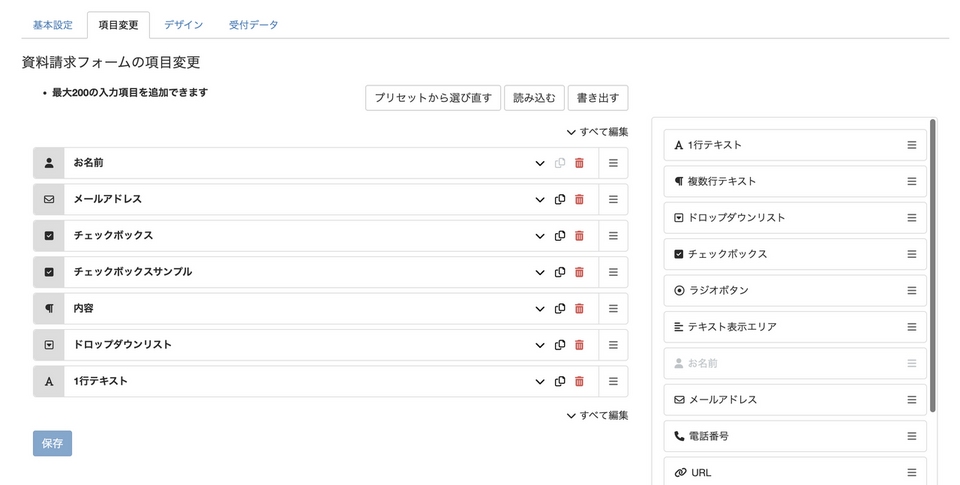Click the trash icon for 1行テキスト row
Image resolution: width=960 pixels, height=485 pixels.
tap(579, 382)
